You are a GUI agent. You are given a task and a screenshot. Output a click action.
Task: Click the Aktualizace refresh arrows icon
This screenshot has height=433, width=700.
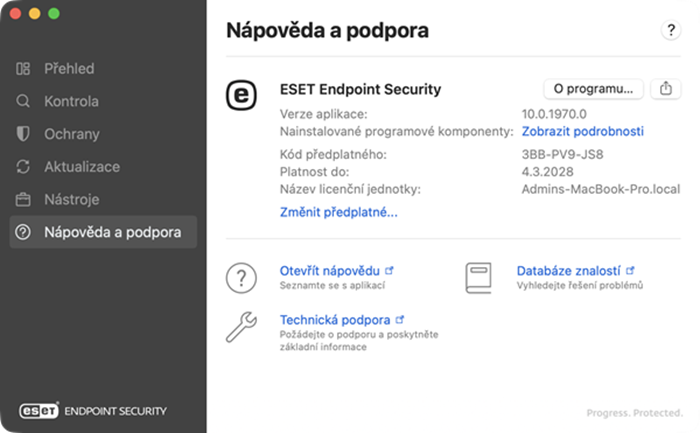coord(23,167)
